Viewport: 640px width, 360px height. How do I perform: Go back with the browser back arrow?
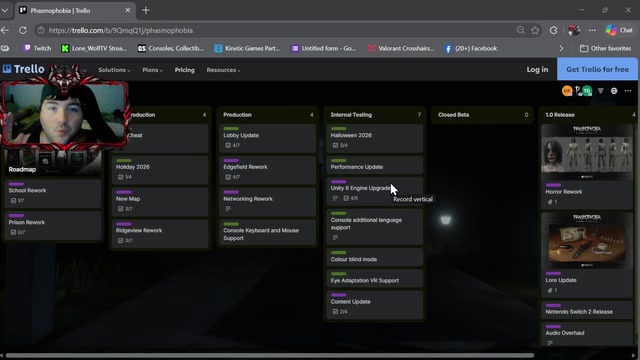[5, 30]
